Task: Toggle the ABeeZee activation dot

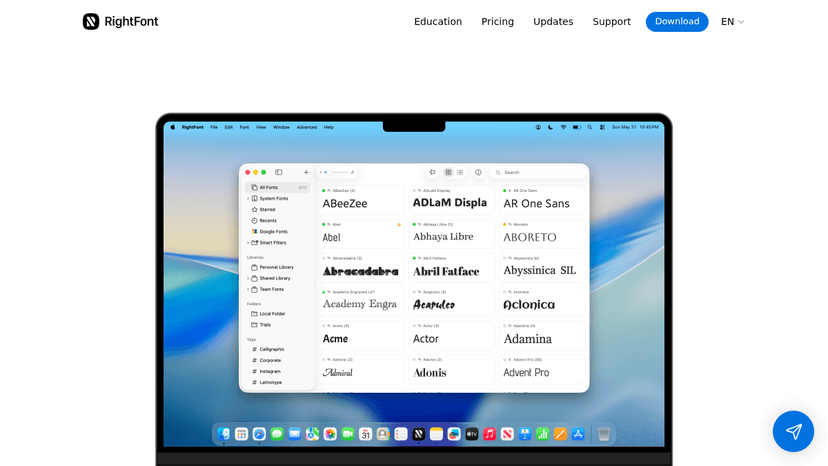Action: point(324,191)
